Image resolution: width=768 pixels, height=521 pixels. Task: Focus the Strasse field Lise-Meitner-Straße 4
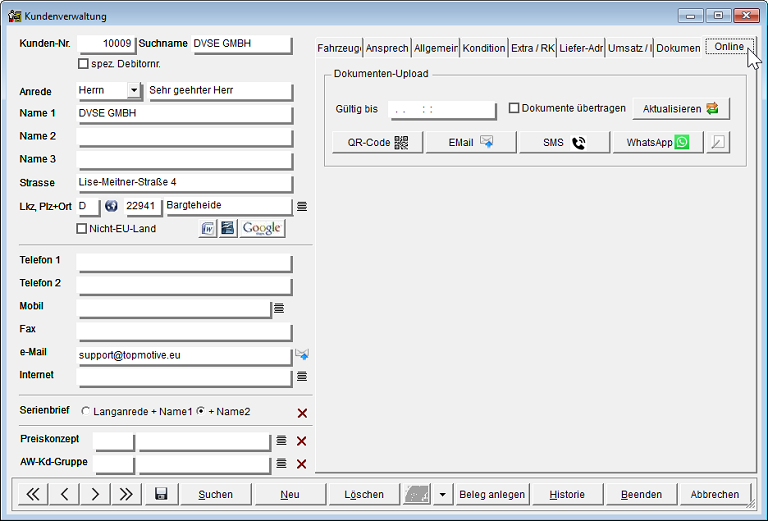click(x=185, y=183)
